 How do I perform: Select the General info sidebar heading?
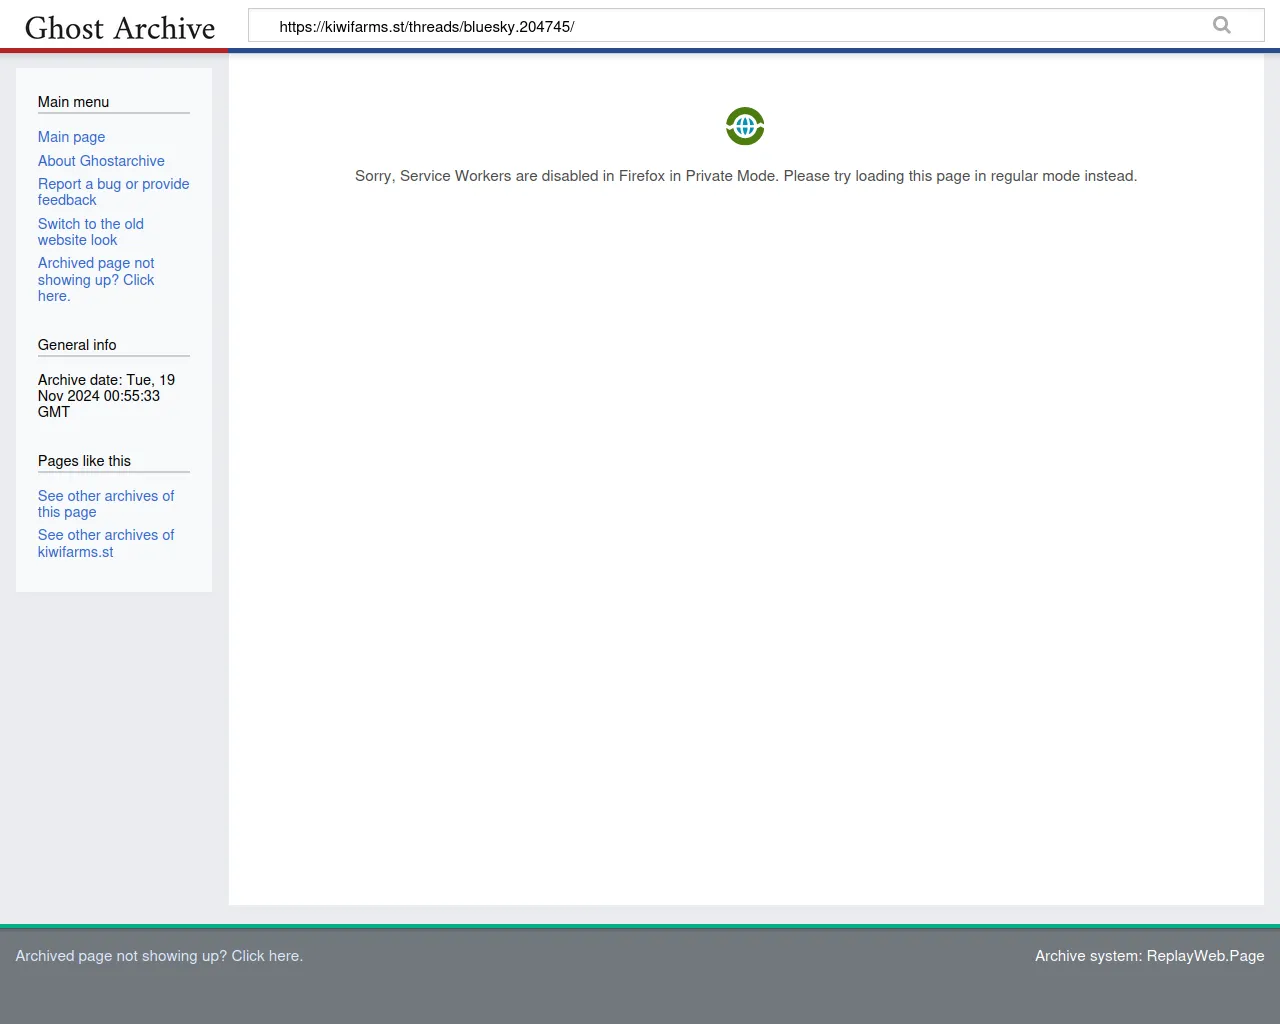pos(77,345)
